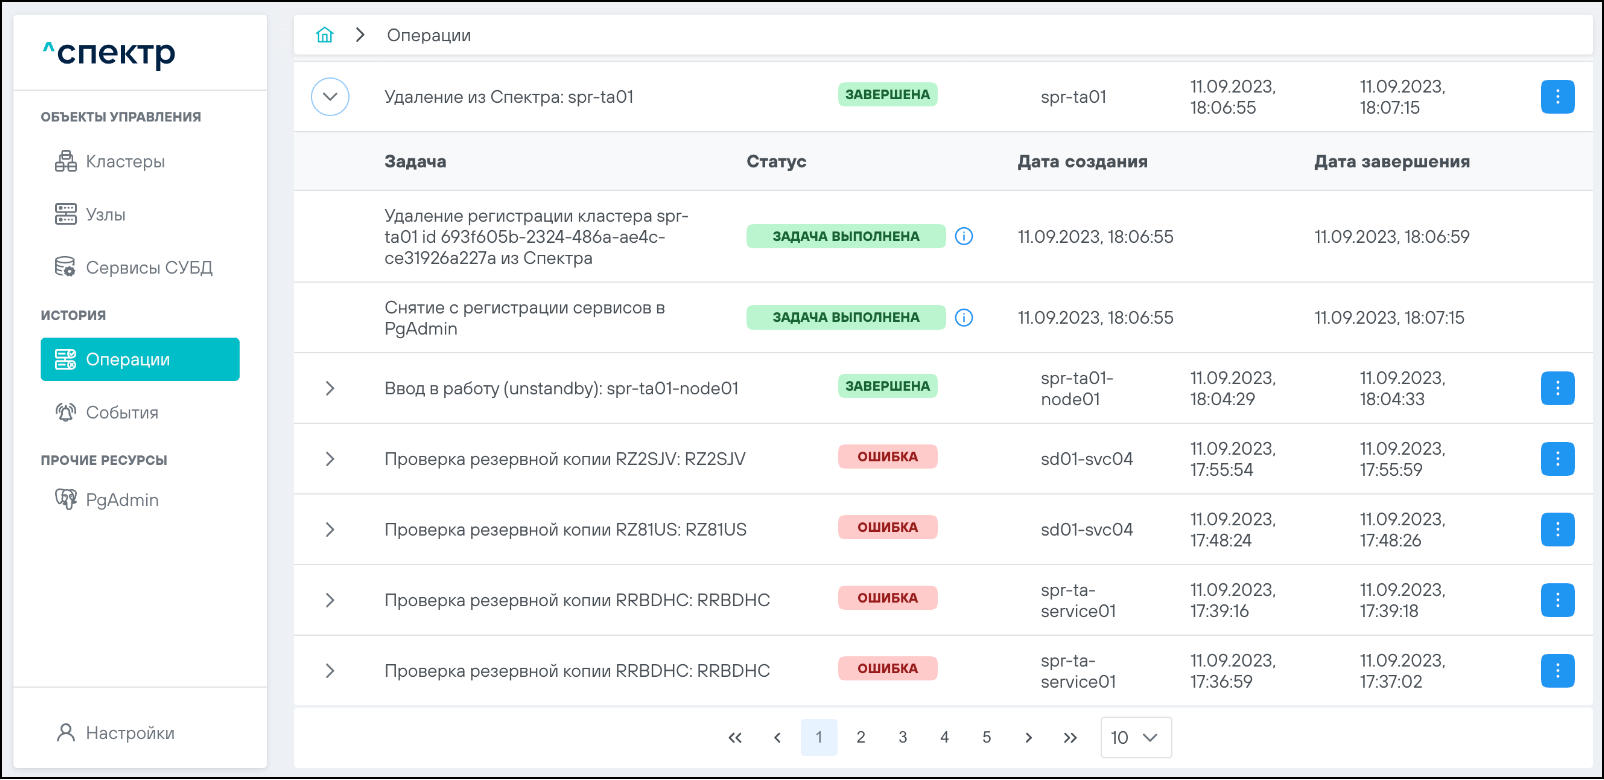This screenshot has width=1604, height=780.
Task: Open the Узлы section
Action: (x=105, y=214)
